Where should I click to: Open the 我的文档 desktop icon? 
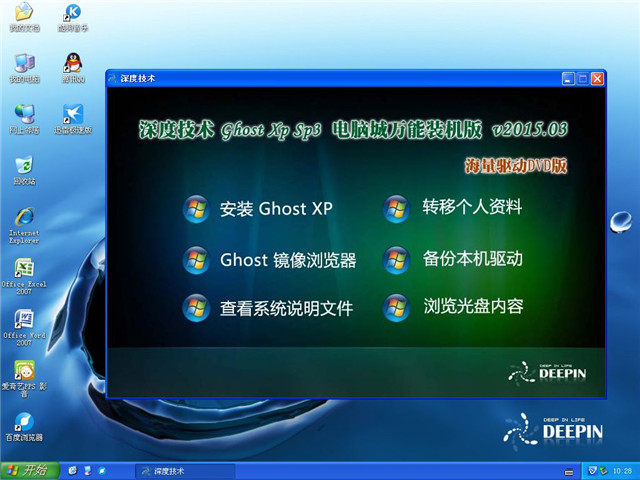pos(24,16)
